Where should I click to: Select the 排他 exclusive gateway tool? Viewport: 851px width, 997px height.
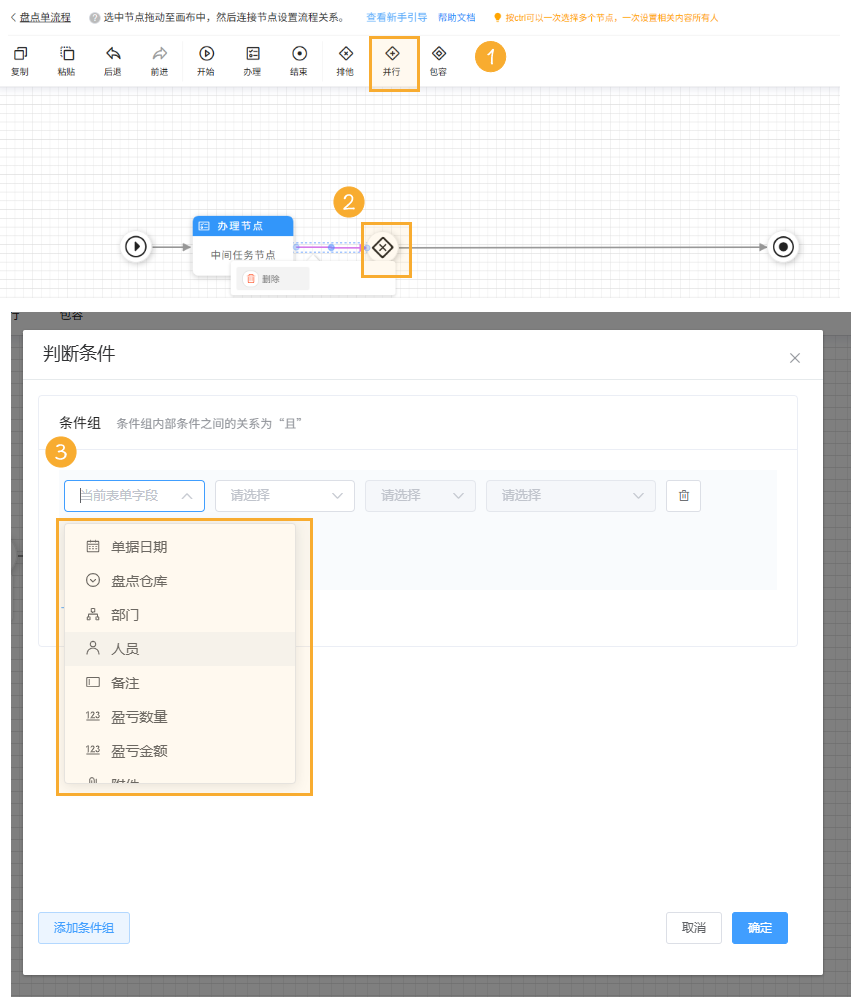tap(344, 60)
